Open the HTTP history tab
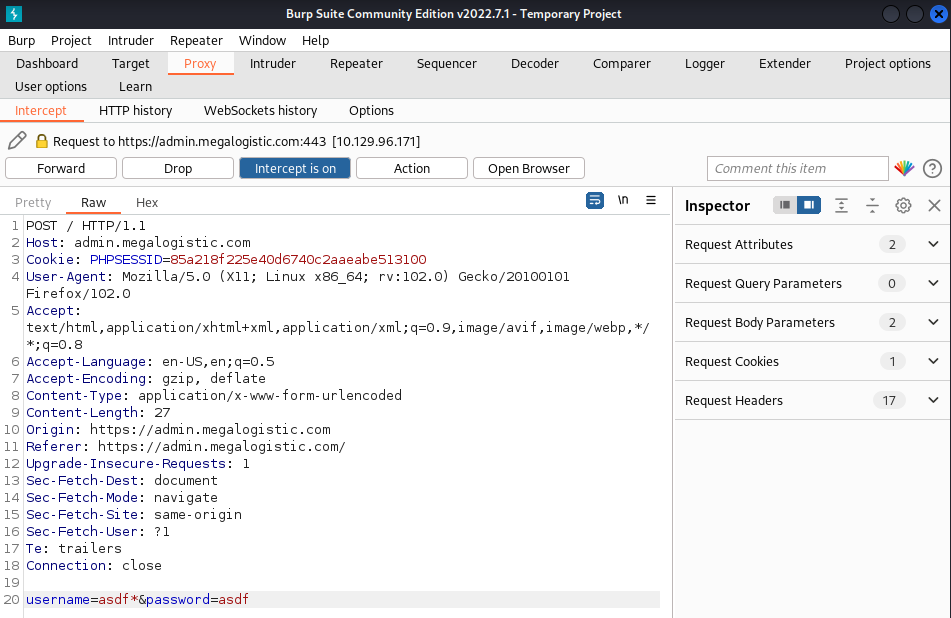The width and height of the screenshot is (951, 618). [135, 110]
